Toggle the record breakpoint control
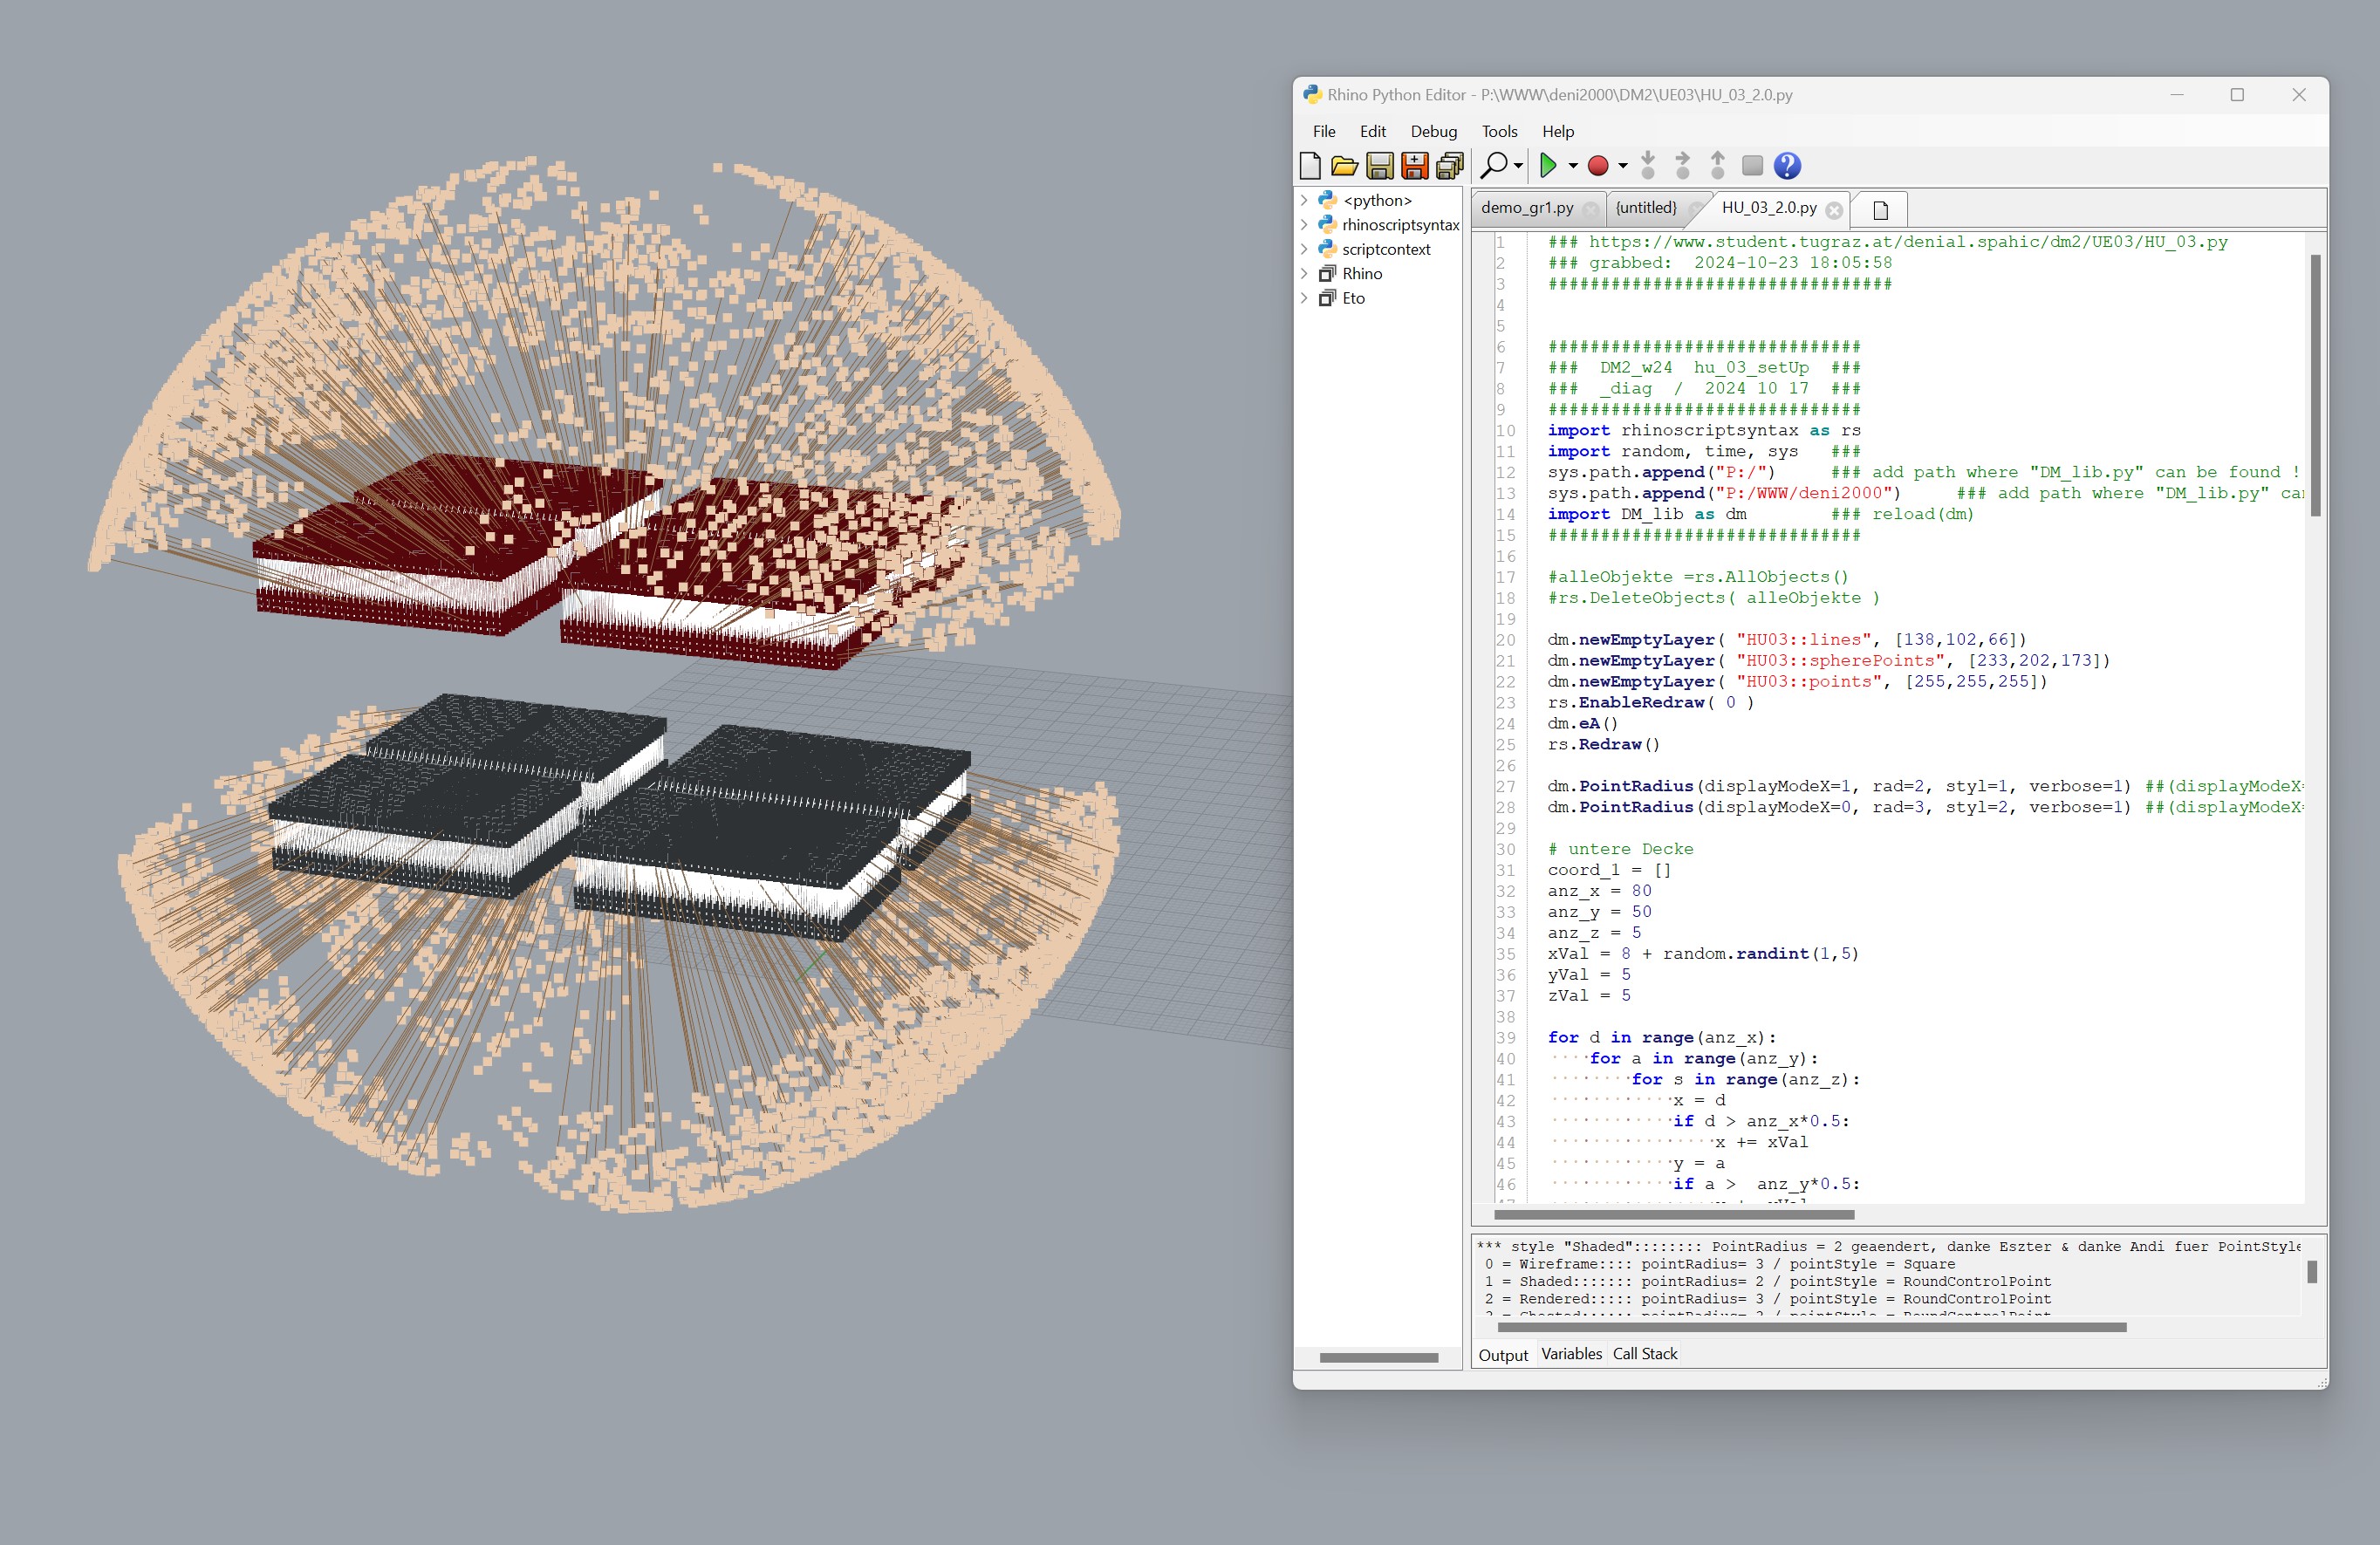The height and width of the screenshot is (1545, 2380). 1597,166
